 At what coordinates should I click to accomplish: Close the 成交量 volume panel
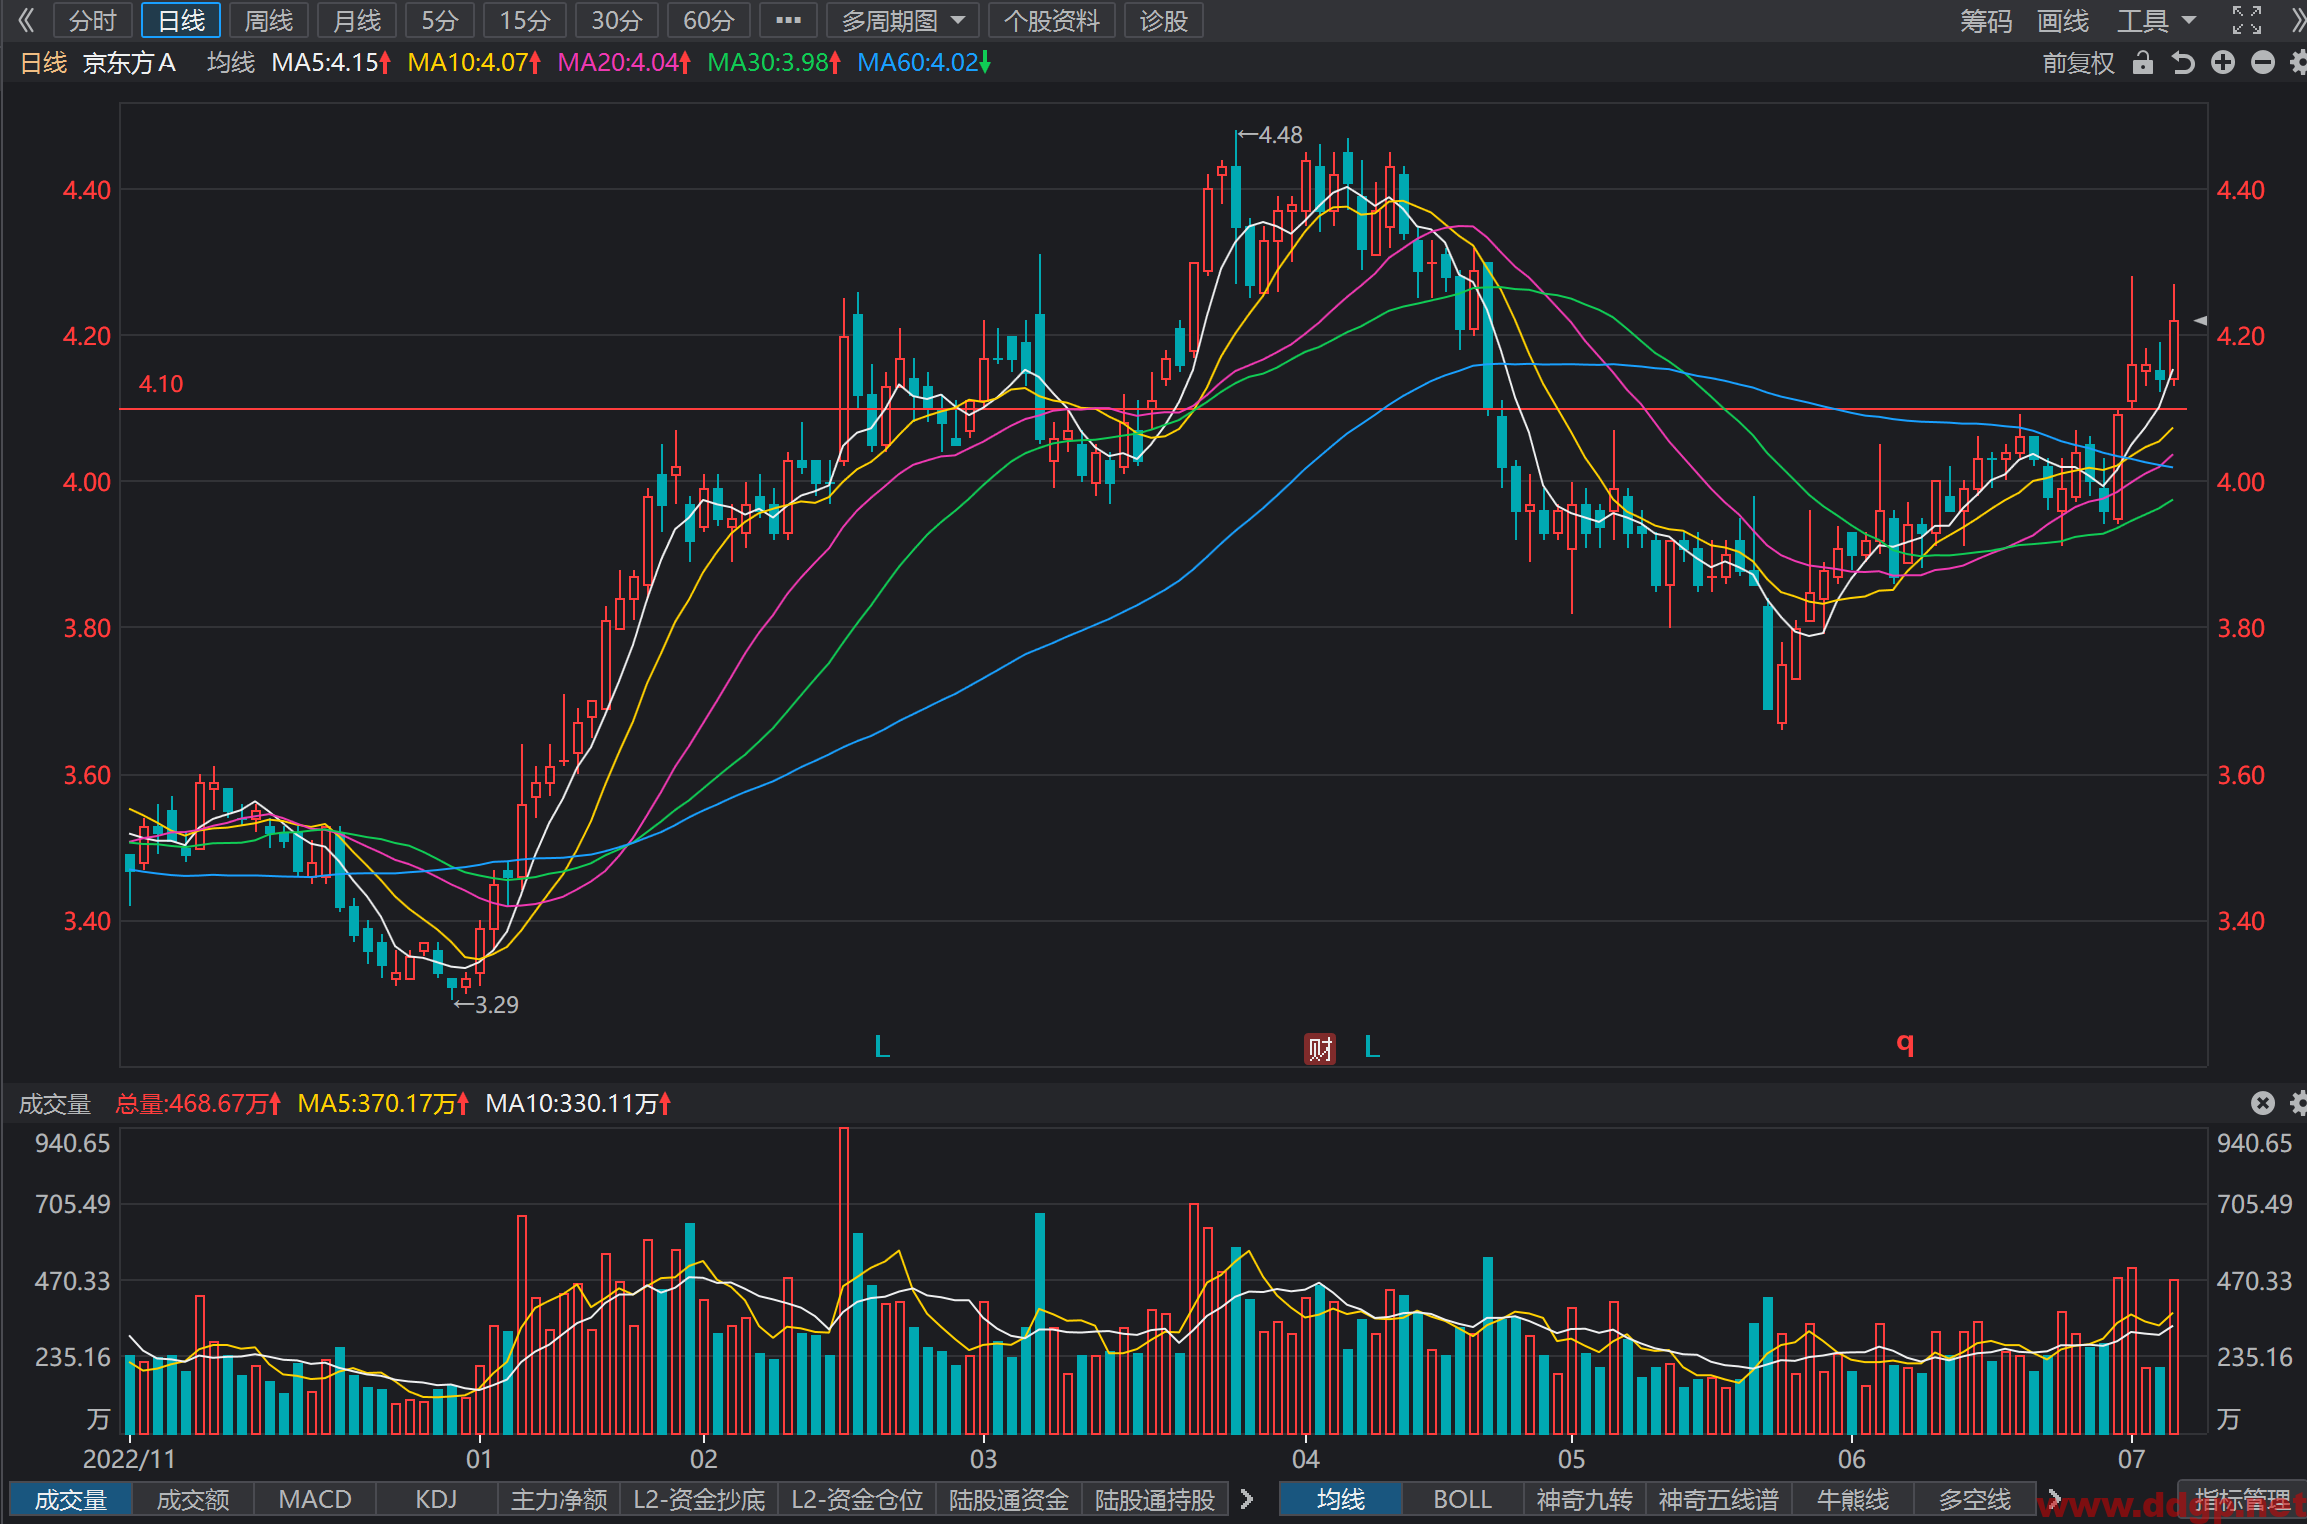coord(2262,1102)
